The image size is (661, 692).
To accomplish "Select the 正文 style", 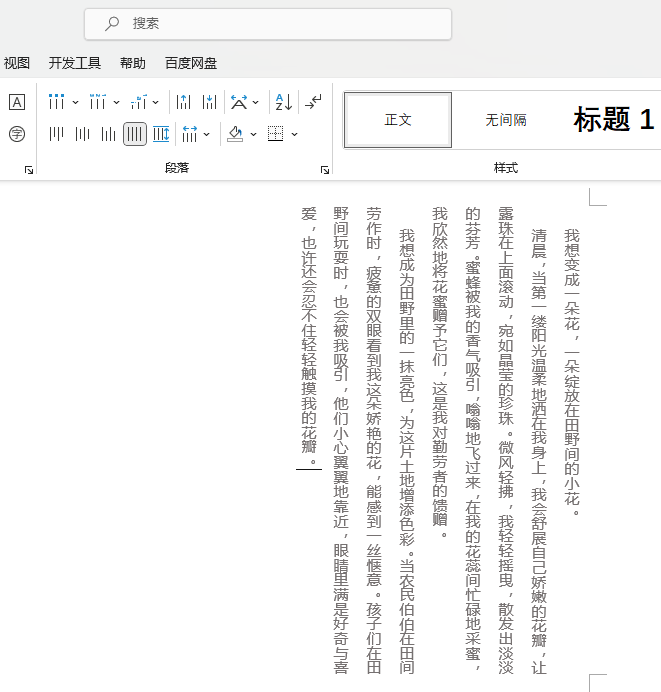I will pos(398,120).
